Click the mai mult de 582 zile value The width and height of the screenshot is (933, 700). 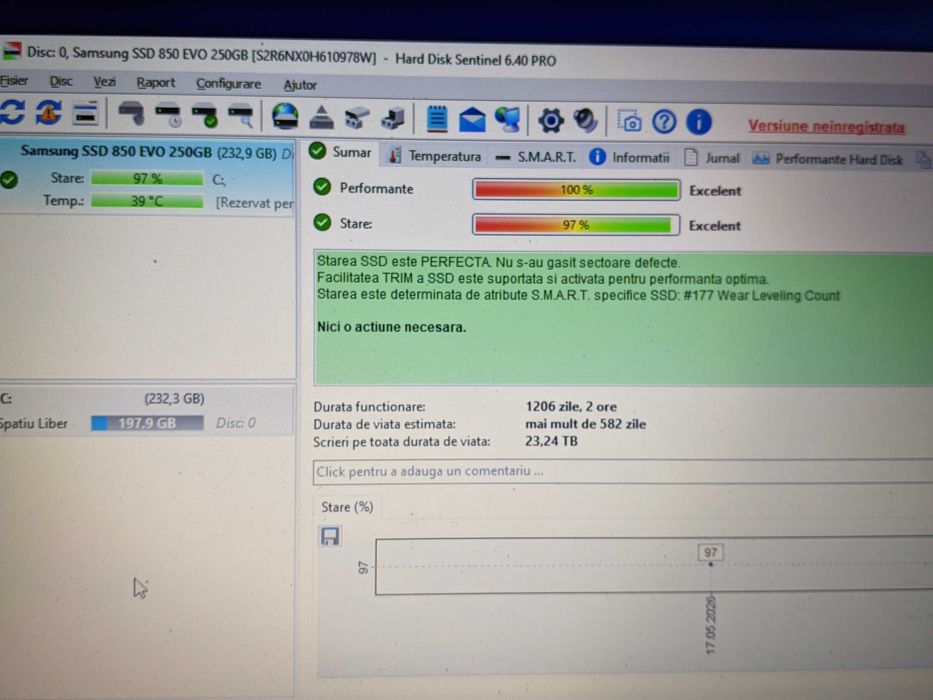(586, 424)
